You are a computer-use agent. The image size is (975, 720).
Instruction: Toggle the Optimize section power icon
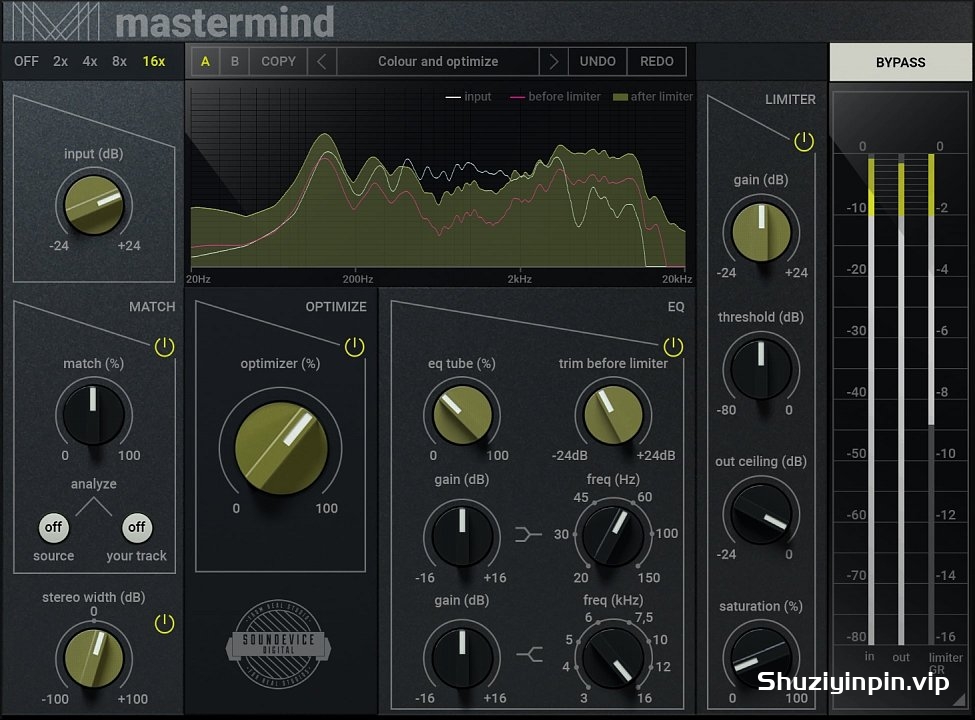tap(354, 347)
